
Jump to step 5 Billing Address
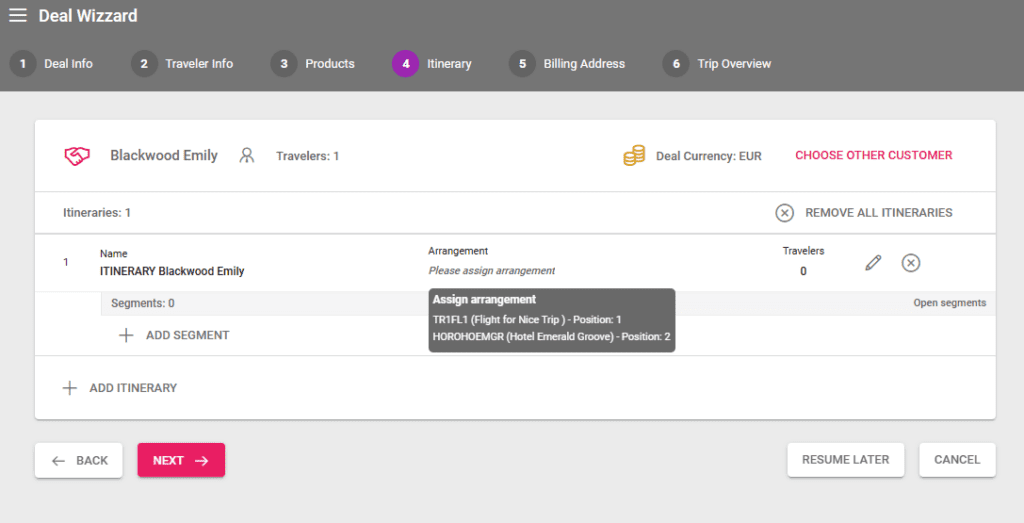coord(568,64)
